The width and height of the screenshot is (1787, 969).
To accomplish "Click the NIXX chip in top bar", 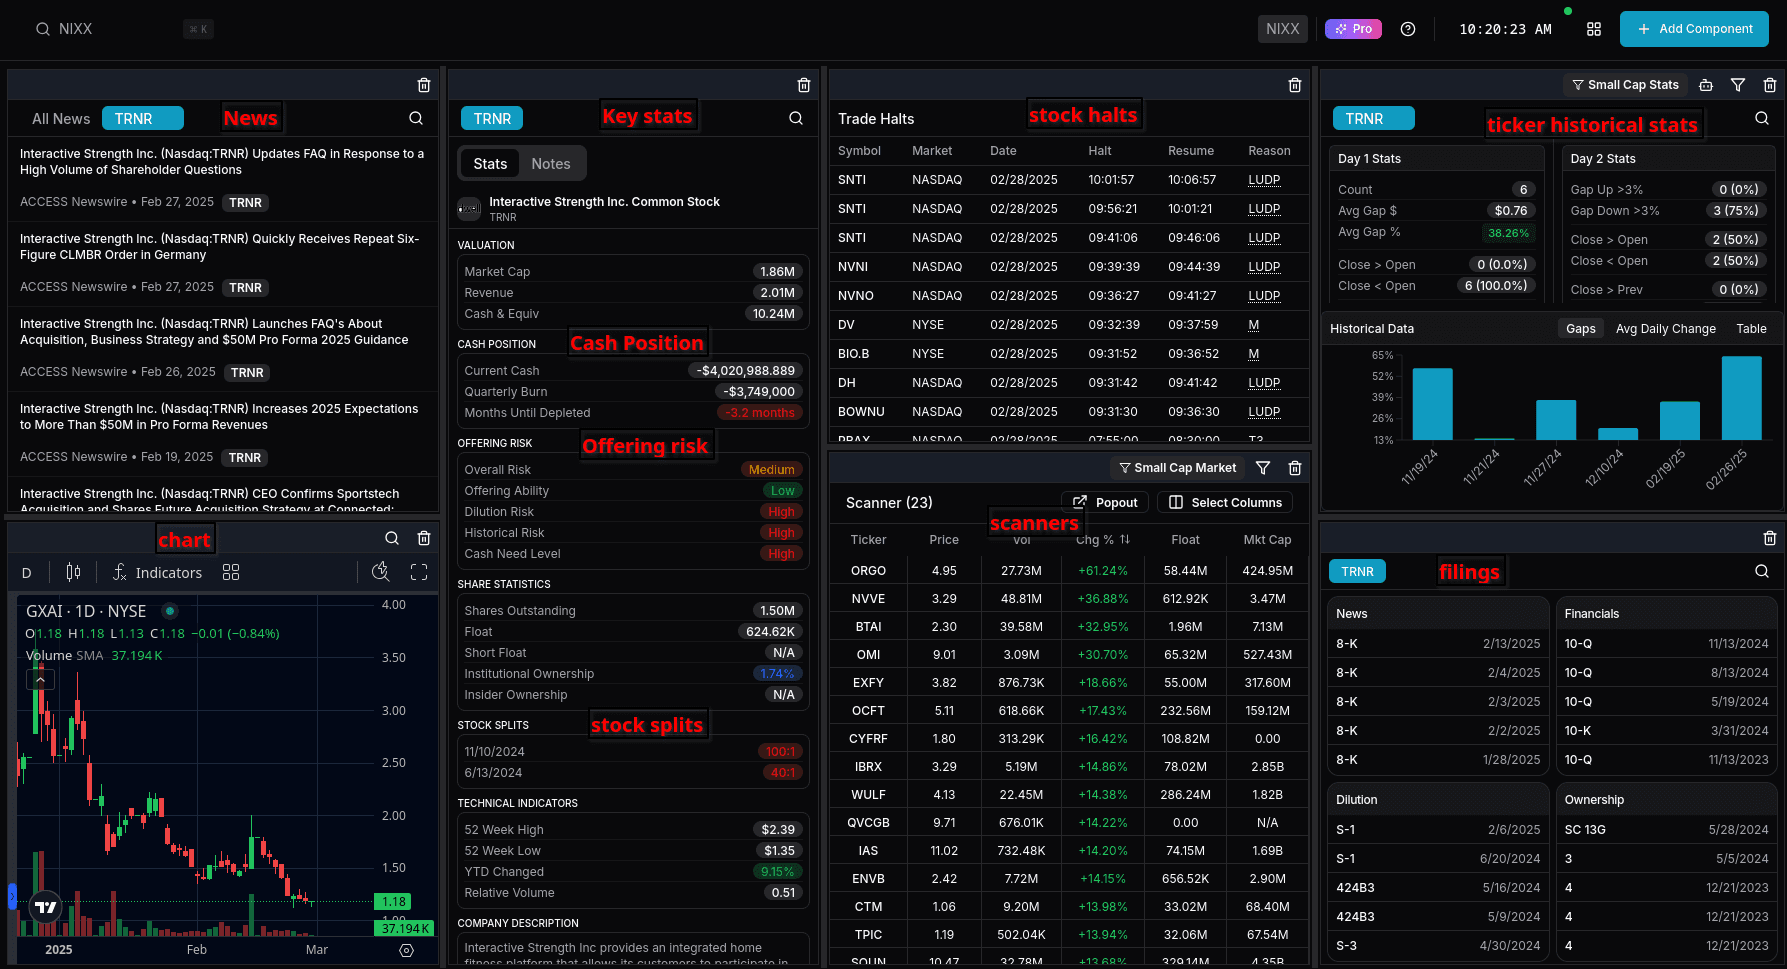I will point(1282,29).
